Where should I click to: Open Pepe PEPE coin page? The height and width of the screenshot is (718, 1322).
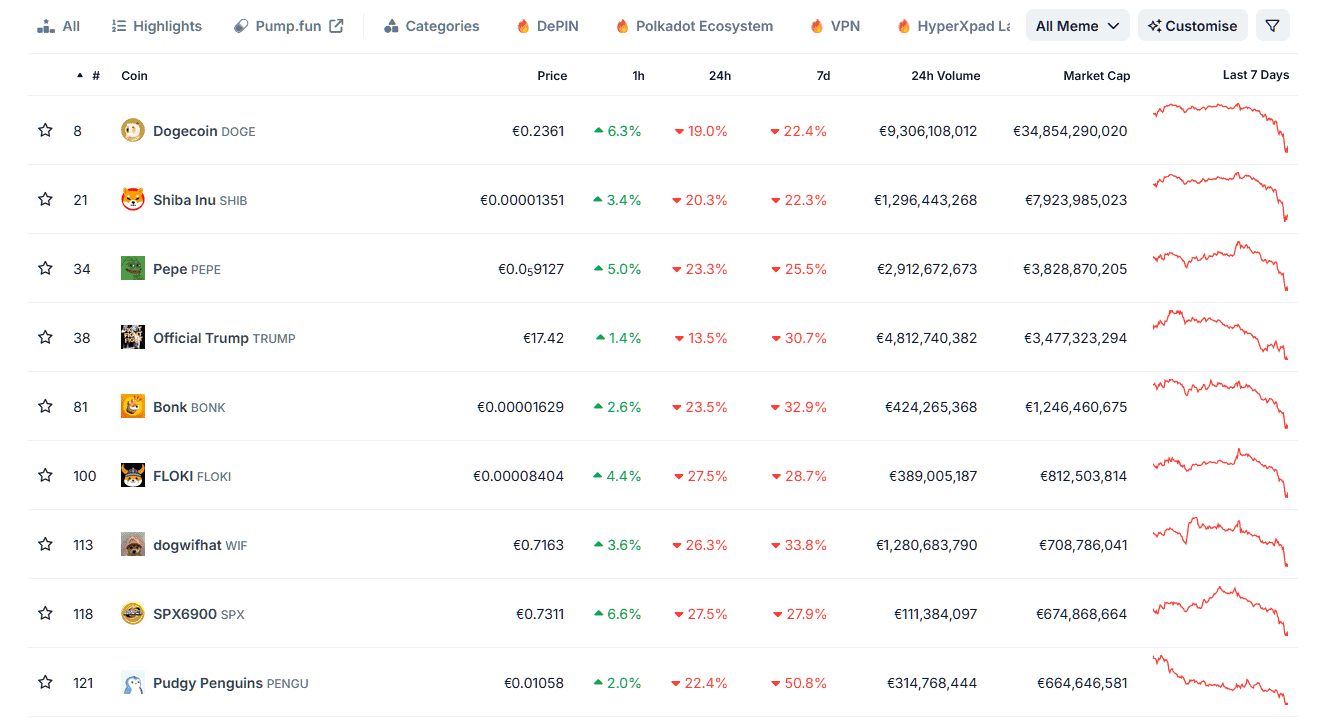[187, 269]
